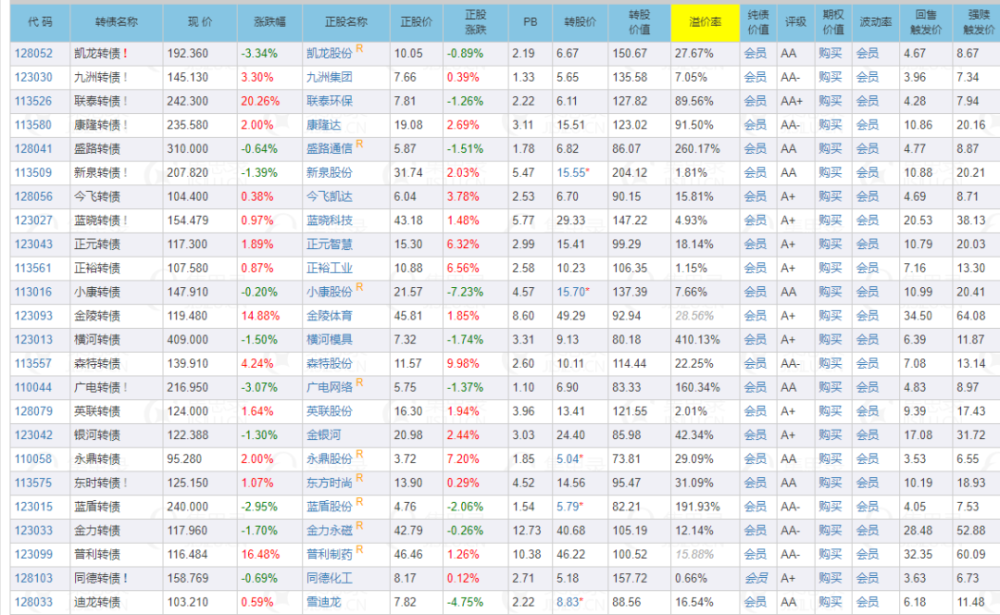Viewport: 1000px width, 615px height.
Task: Open bond code 113580
Action: pos(34,125)
